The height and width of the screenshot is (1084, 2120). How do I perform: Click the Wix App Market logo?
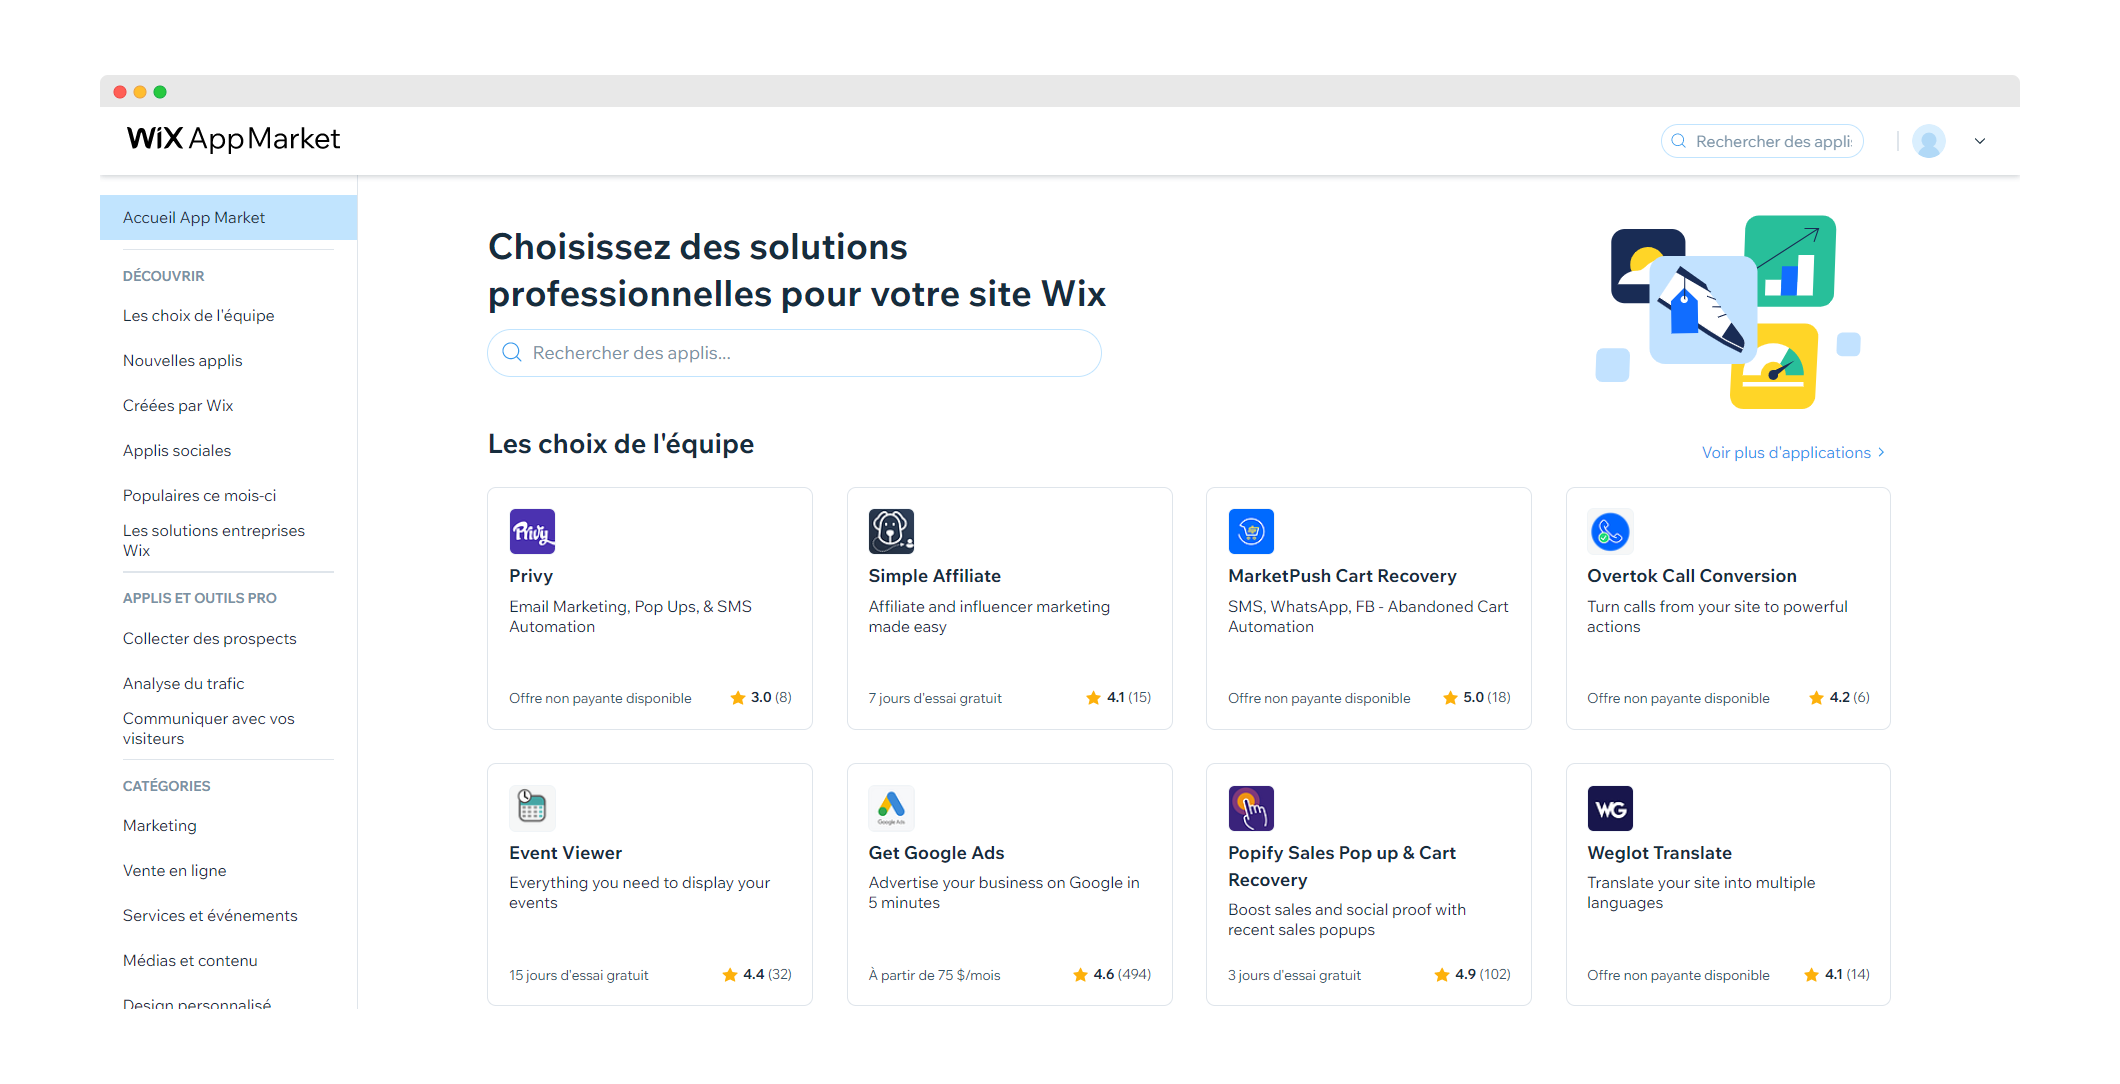[234, 139]
